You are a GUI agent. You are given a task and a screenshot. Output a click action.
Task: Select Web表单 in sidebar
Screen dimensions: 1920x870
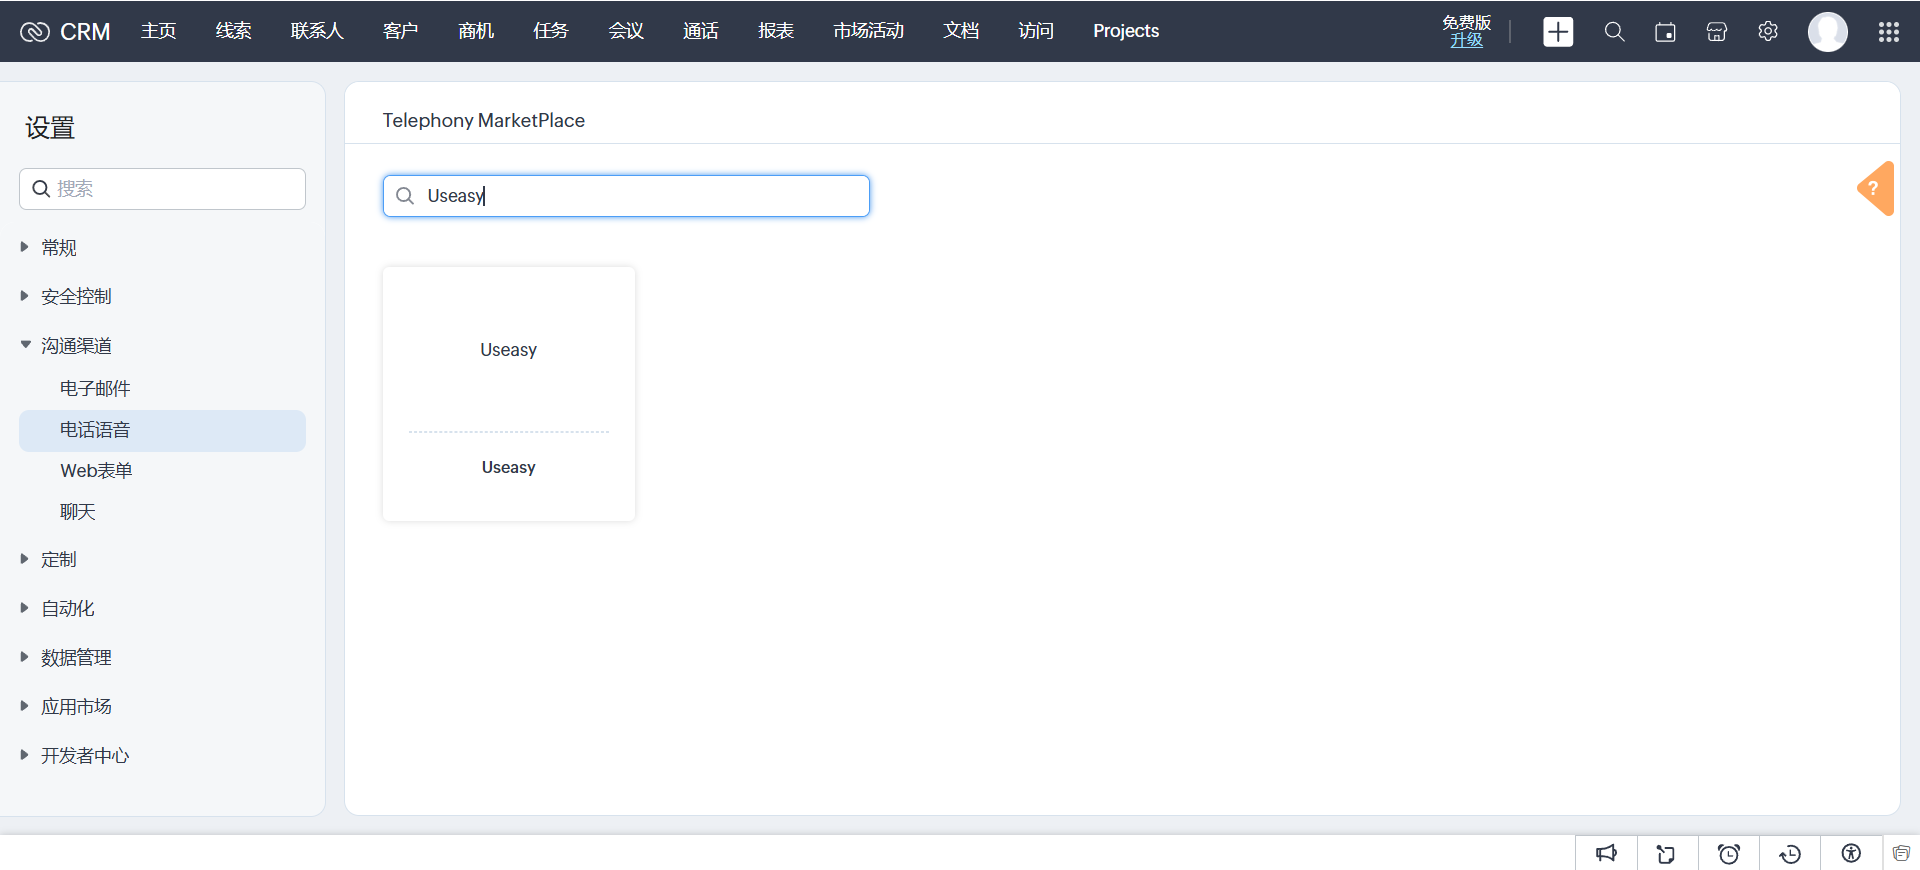[96, 471]
